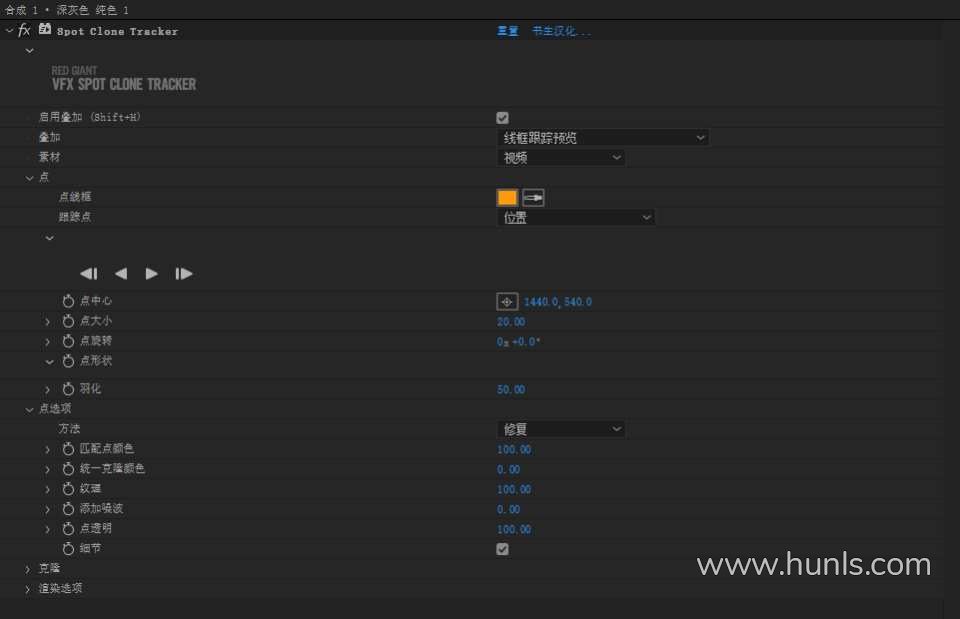Toggle the stopwatch for 添加噪波

(68, 509)
